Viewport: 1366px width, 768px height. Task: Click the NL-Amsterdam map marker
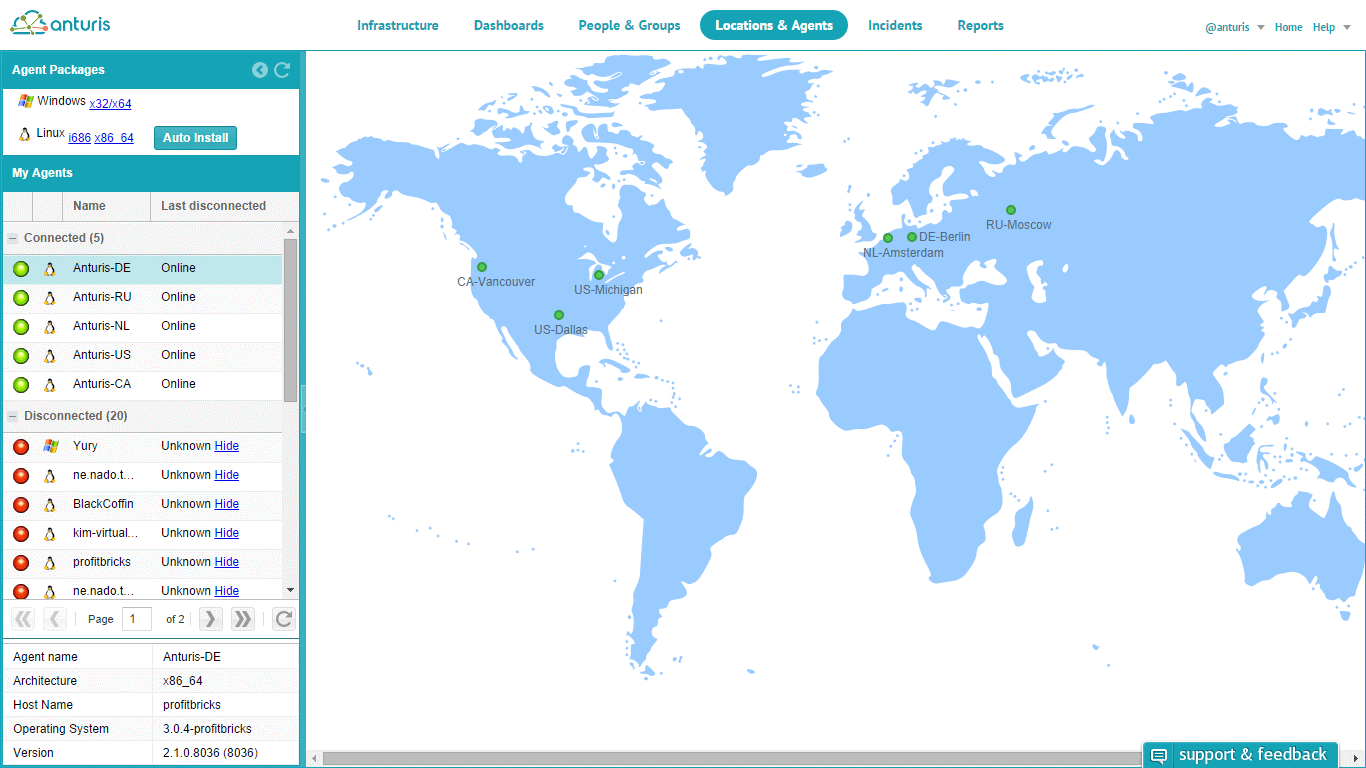[x=888, y=238]
